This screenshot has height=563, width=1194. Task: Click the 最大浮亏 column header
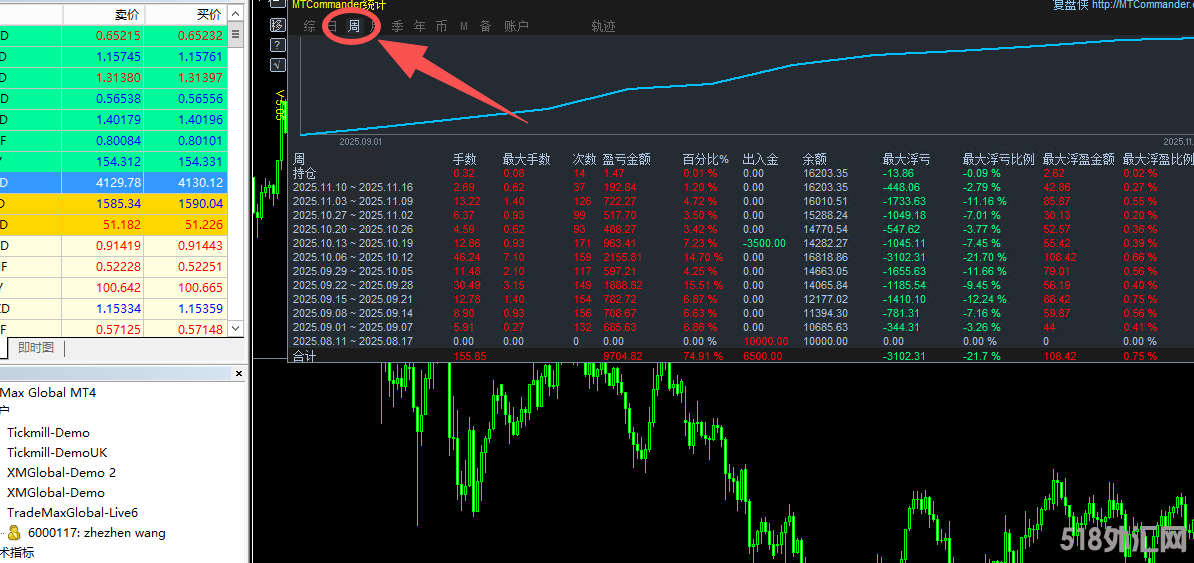[906, 159]
